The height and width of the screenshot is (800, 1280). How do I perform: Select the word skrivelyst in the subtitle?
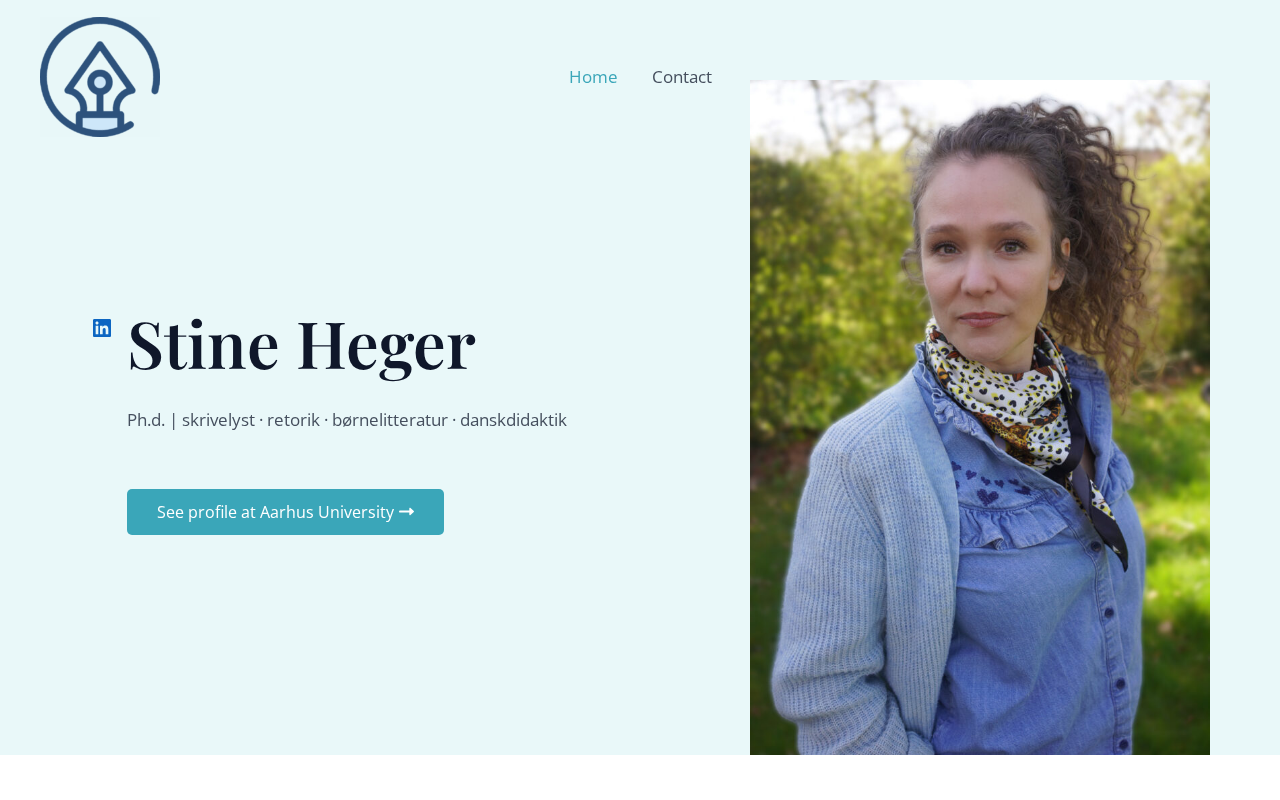click(x=218, y=420)
